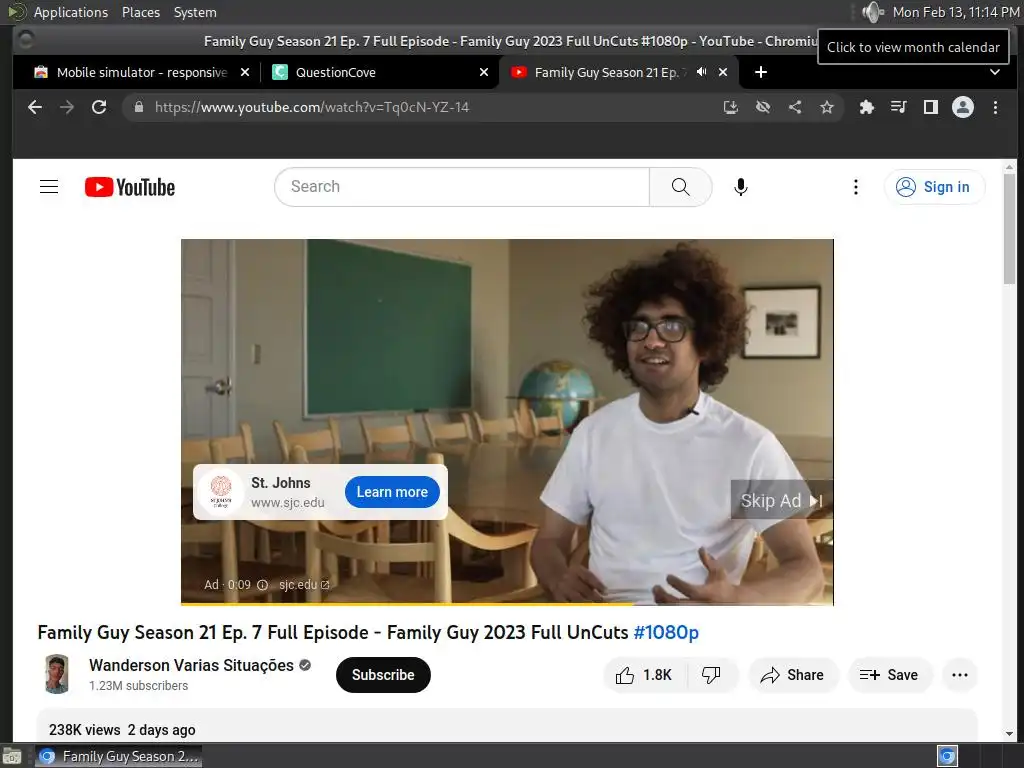Go to the YouTube home logo

point(130,187)
